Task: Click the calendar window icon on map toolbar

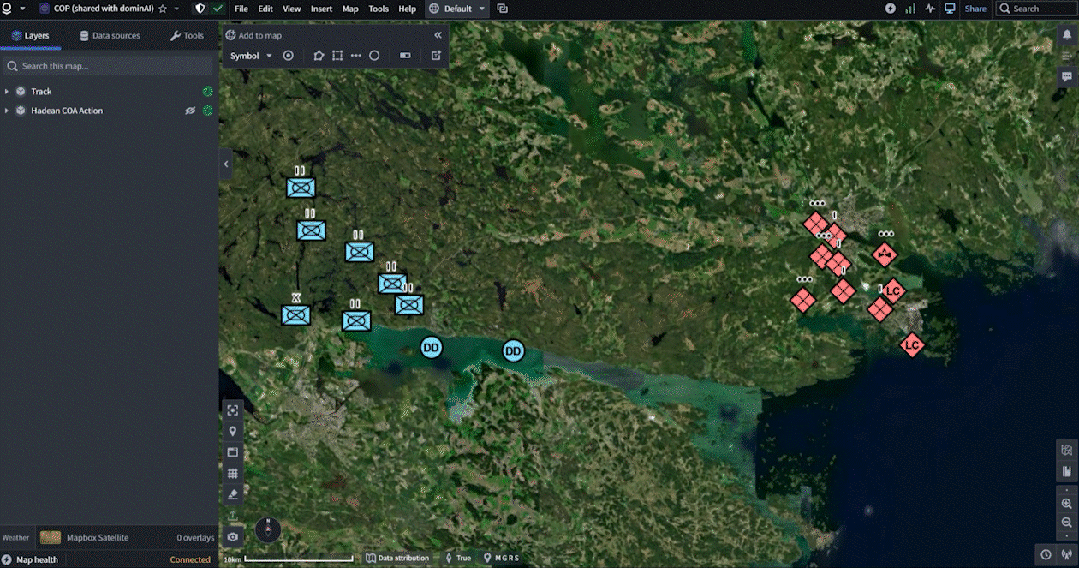Action: [233, 452]
